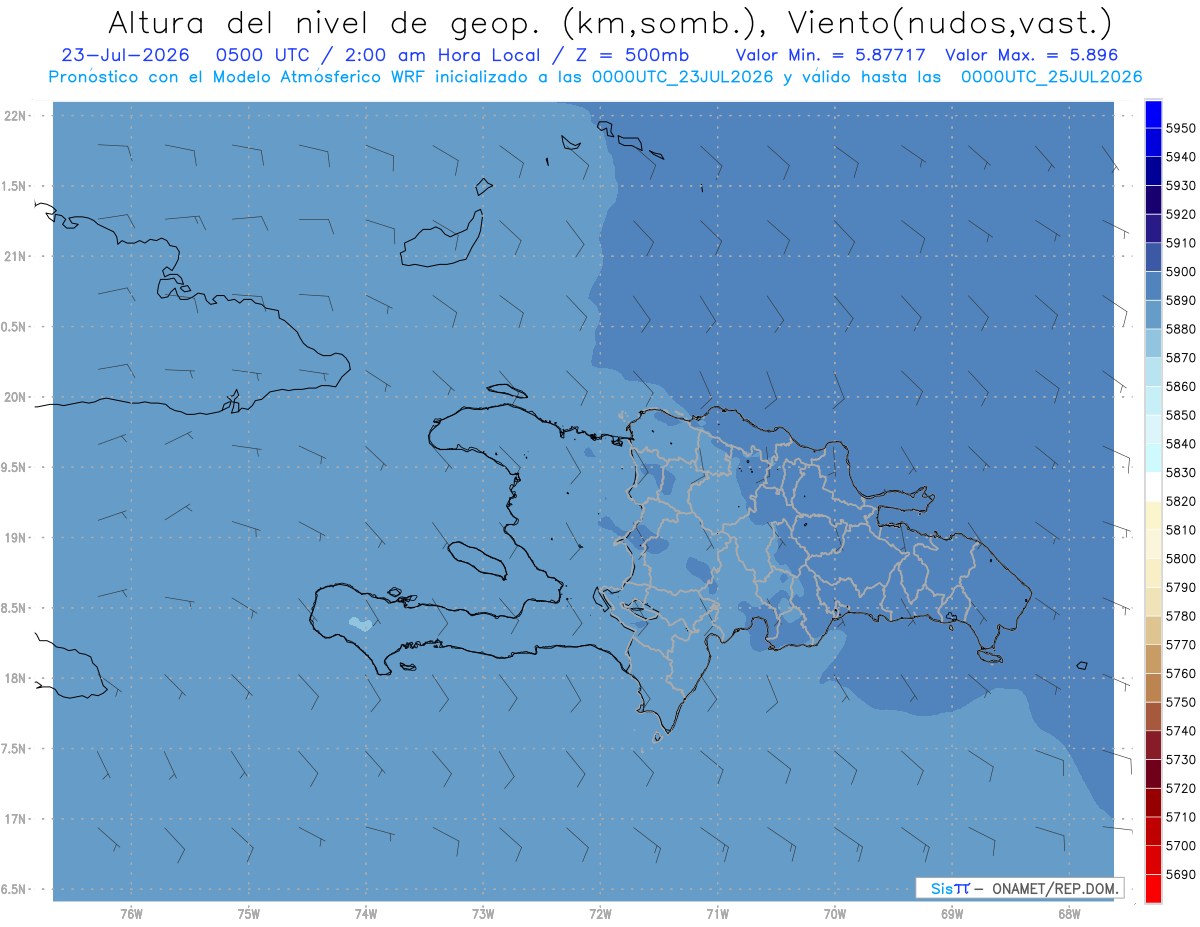1200x927 pixels.
Task: Click the "5890" colorbar label
Action: pos(1180,300)
